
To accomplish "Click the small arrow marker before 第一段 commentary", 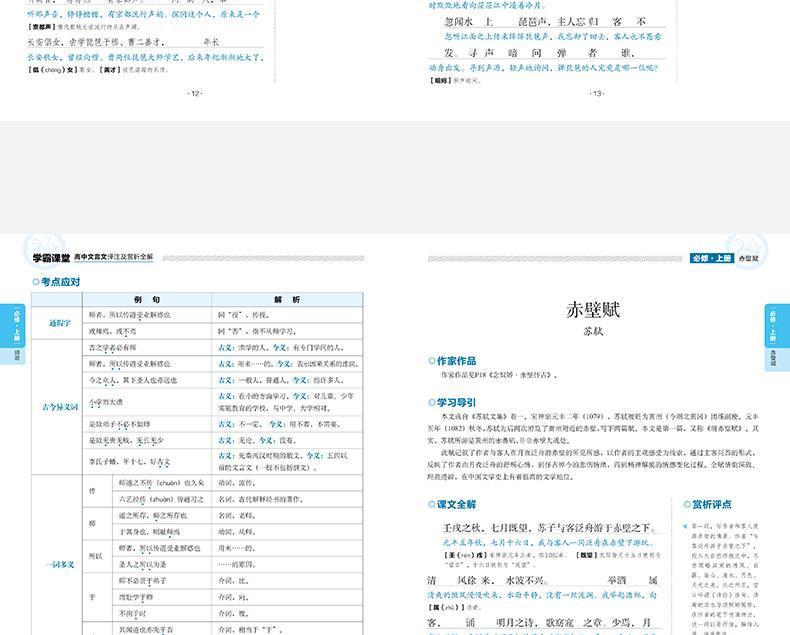I will click(x=682, y=524).
